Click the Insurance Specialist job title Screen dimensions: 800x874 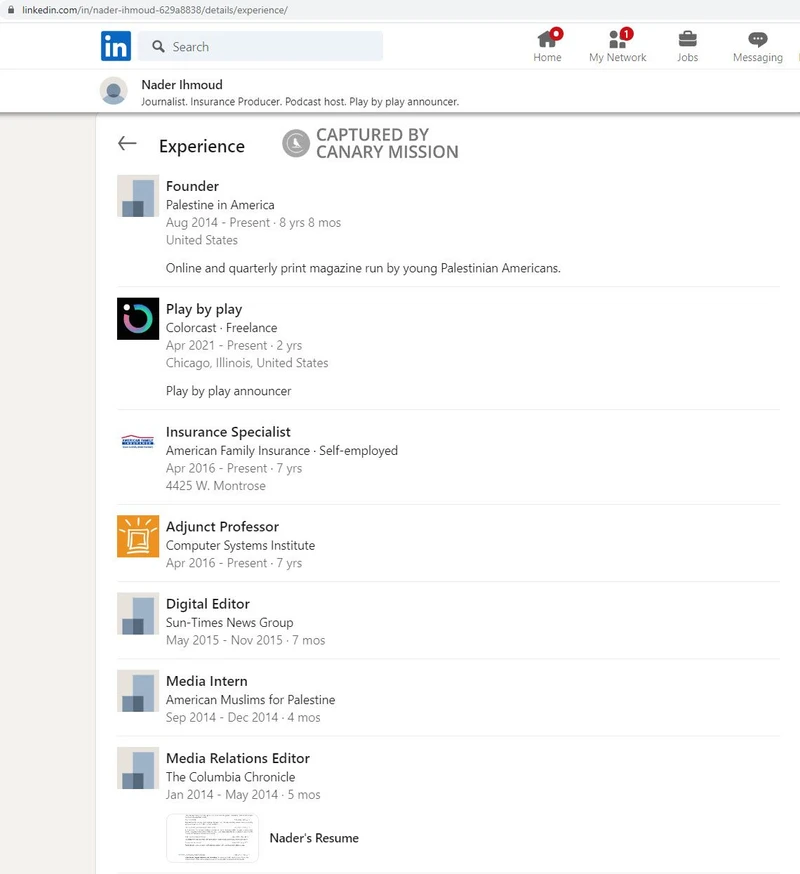(x=228, y=432)
